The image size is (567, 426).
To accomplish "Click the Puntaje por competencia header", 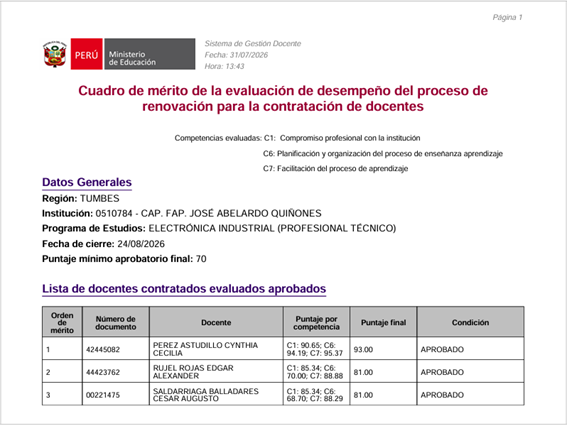I will 316,322.
